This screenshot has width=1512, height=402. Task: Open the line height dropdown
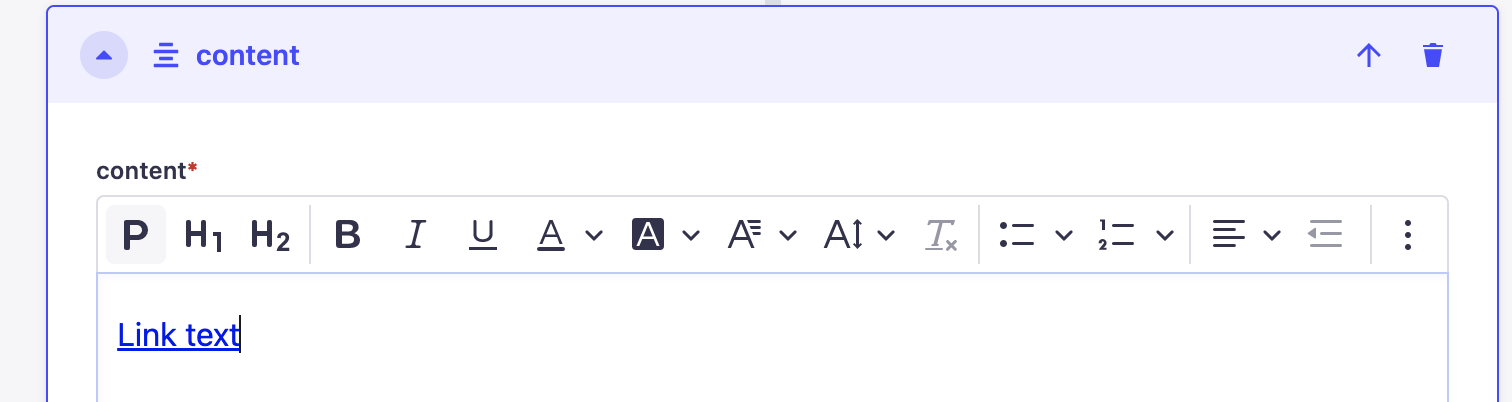click(859, 235)
